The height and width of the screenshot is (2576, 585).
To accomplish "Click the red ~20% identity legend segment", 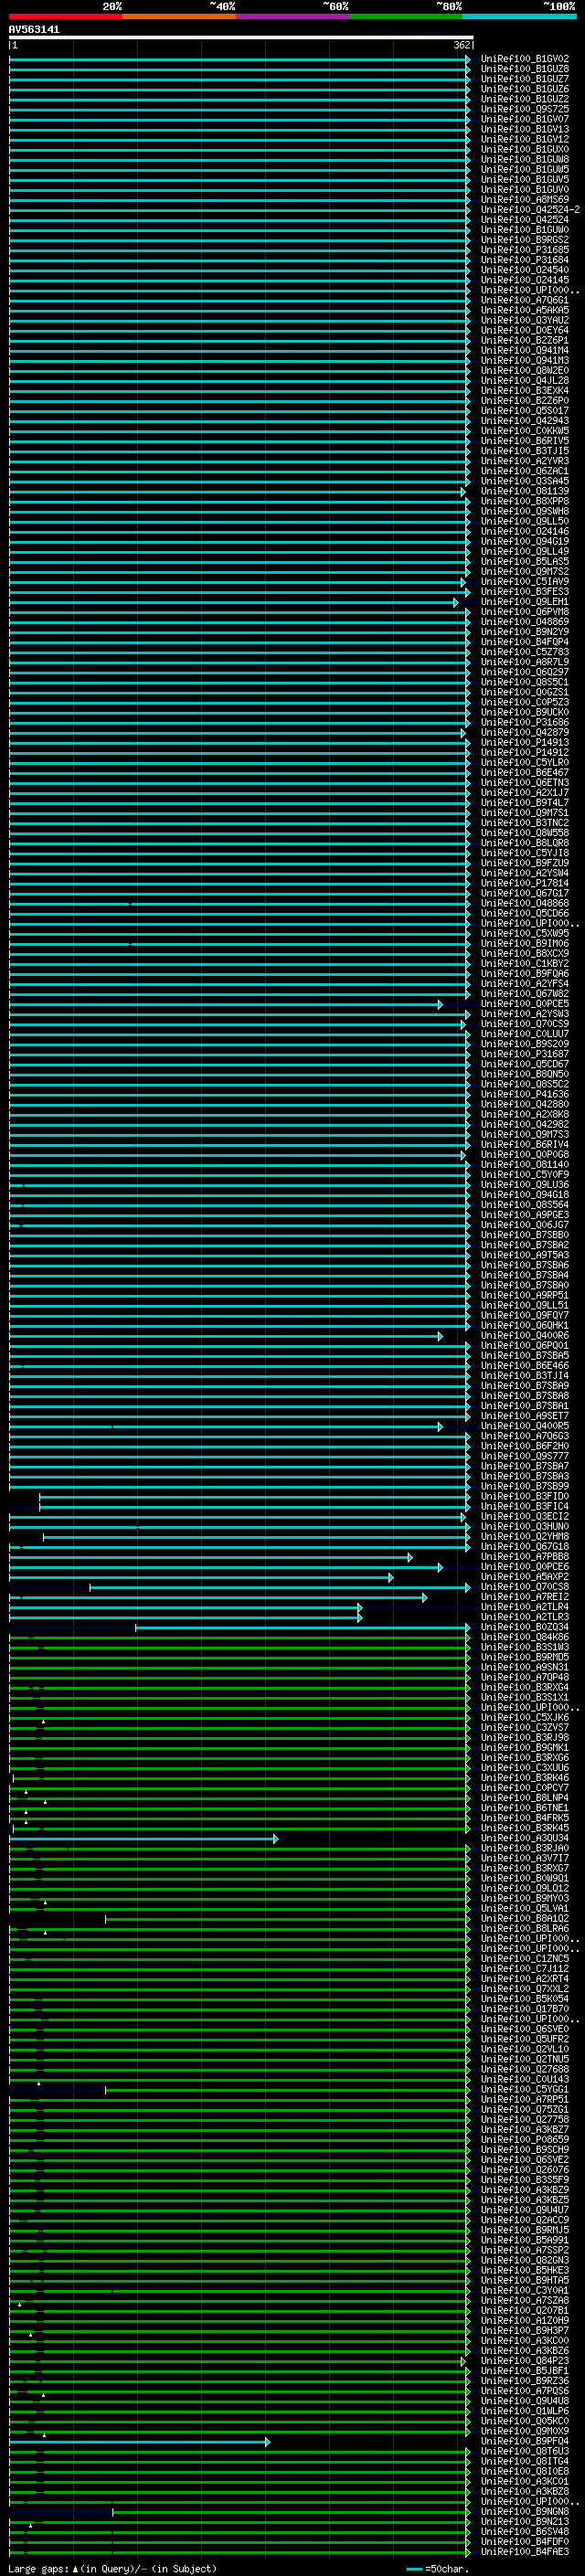I will pyautogui.click(x=65, y=16).
